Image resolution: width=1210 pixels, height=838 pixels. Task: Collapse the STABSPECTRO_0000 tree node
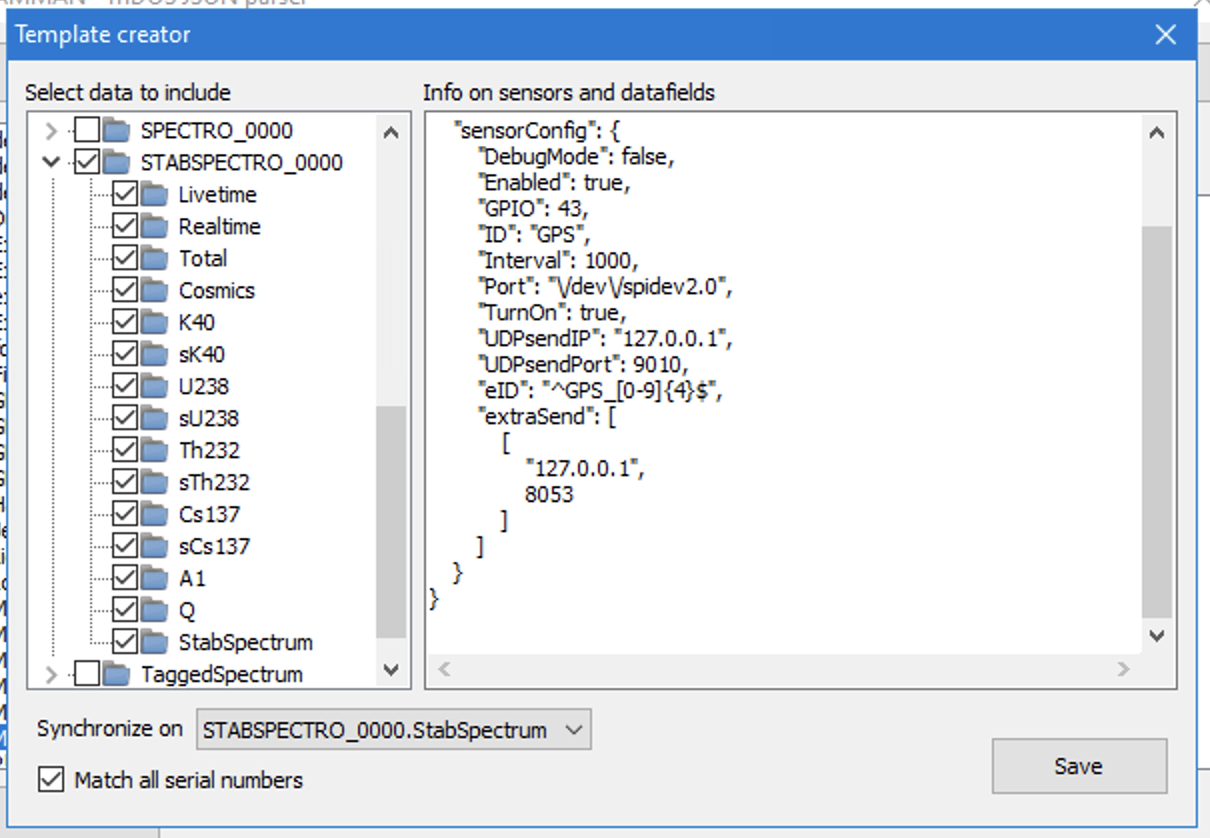[51, 162]
